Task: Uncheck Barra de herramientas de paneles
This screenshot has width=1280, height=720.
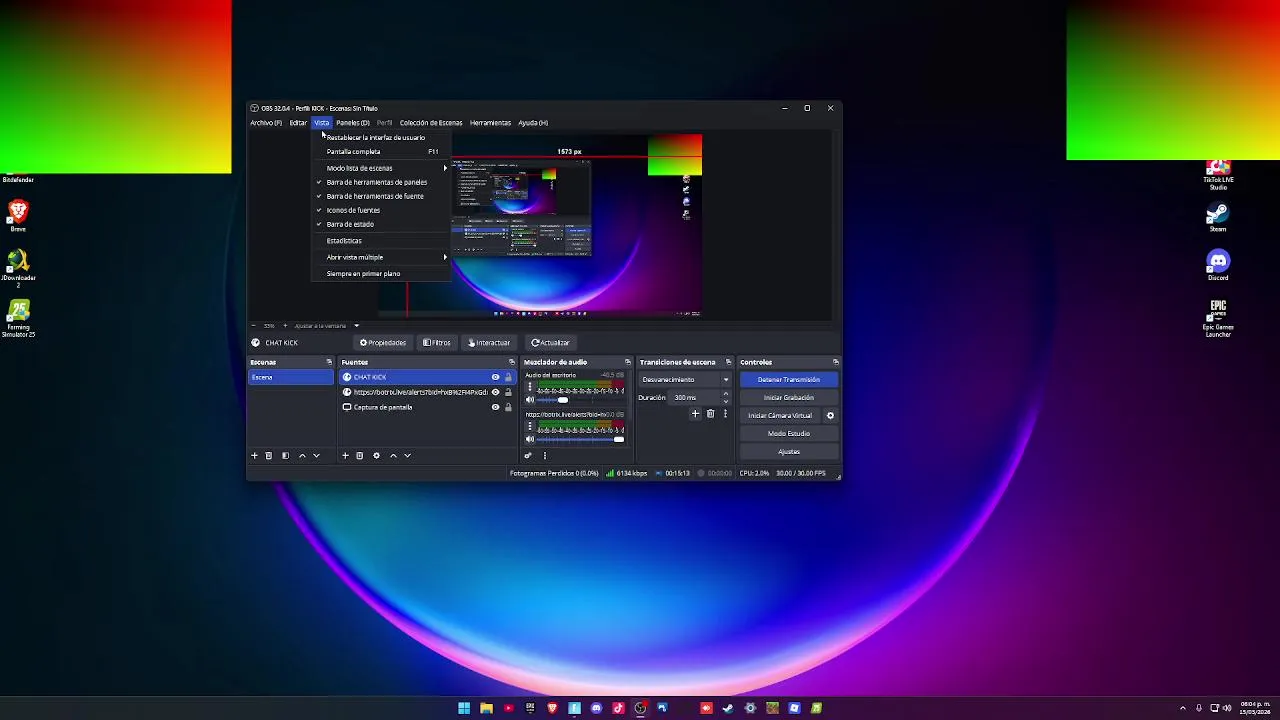Action: click(x=381, y=182)
